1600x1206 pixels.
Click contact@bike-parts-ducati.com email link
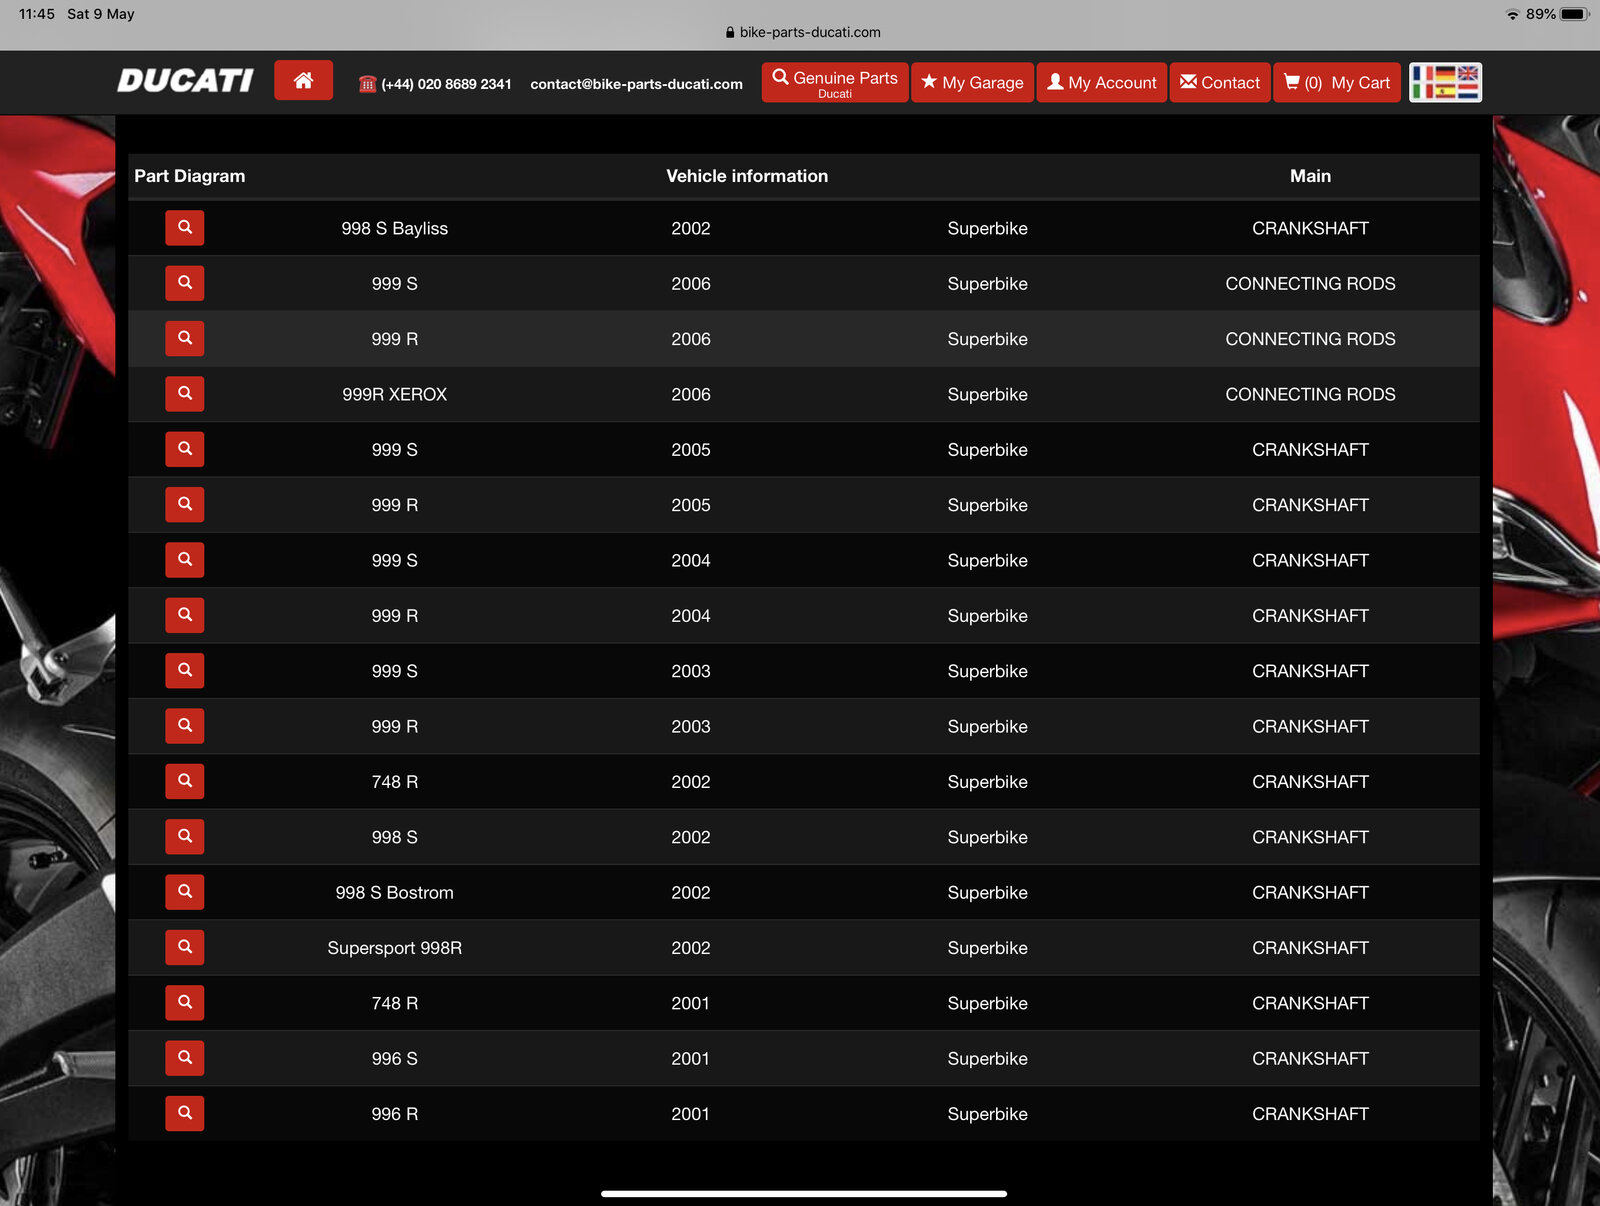tap(636, 84)
